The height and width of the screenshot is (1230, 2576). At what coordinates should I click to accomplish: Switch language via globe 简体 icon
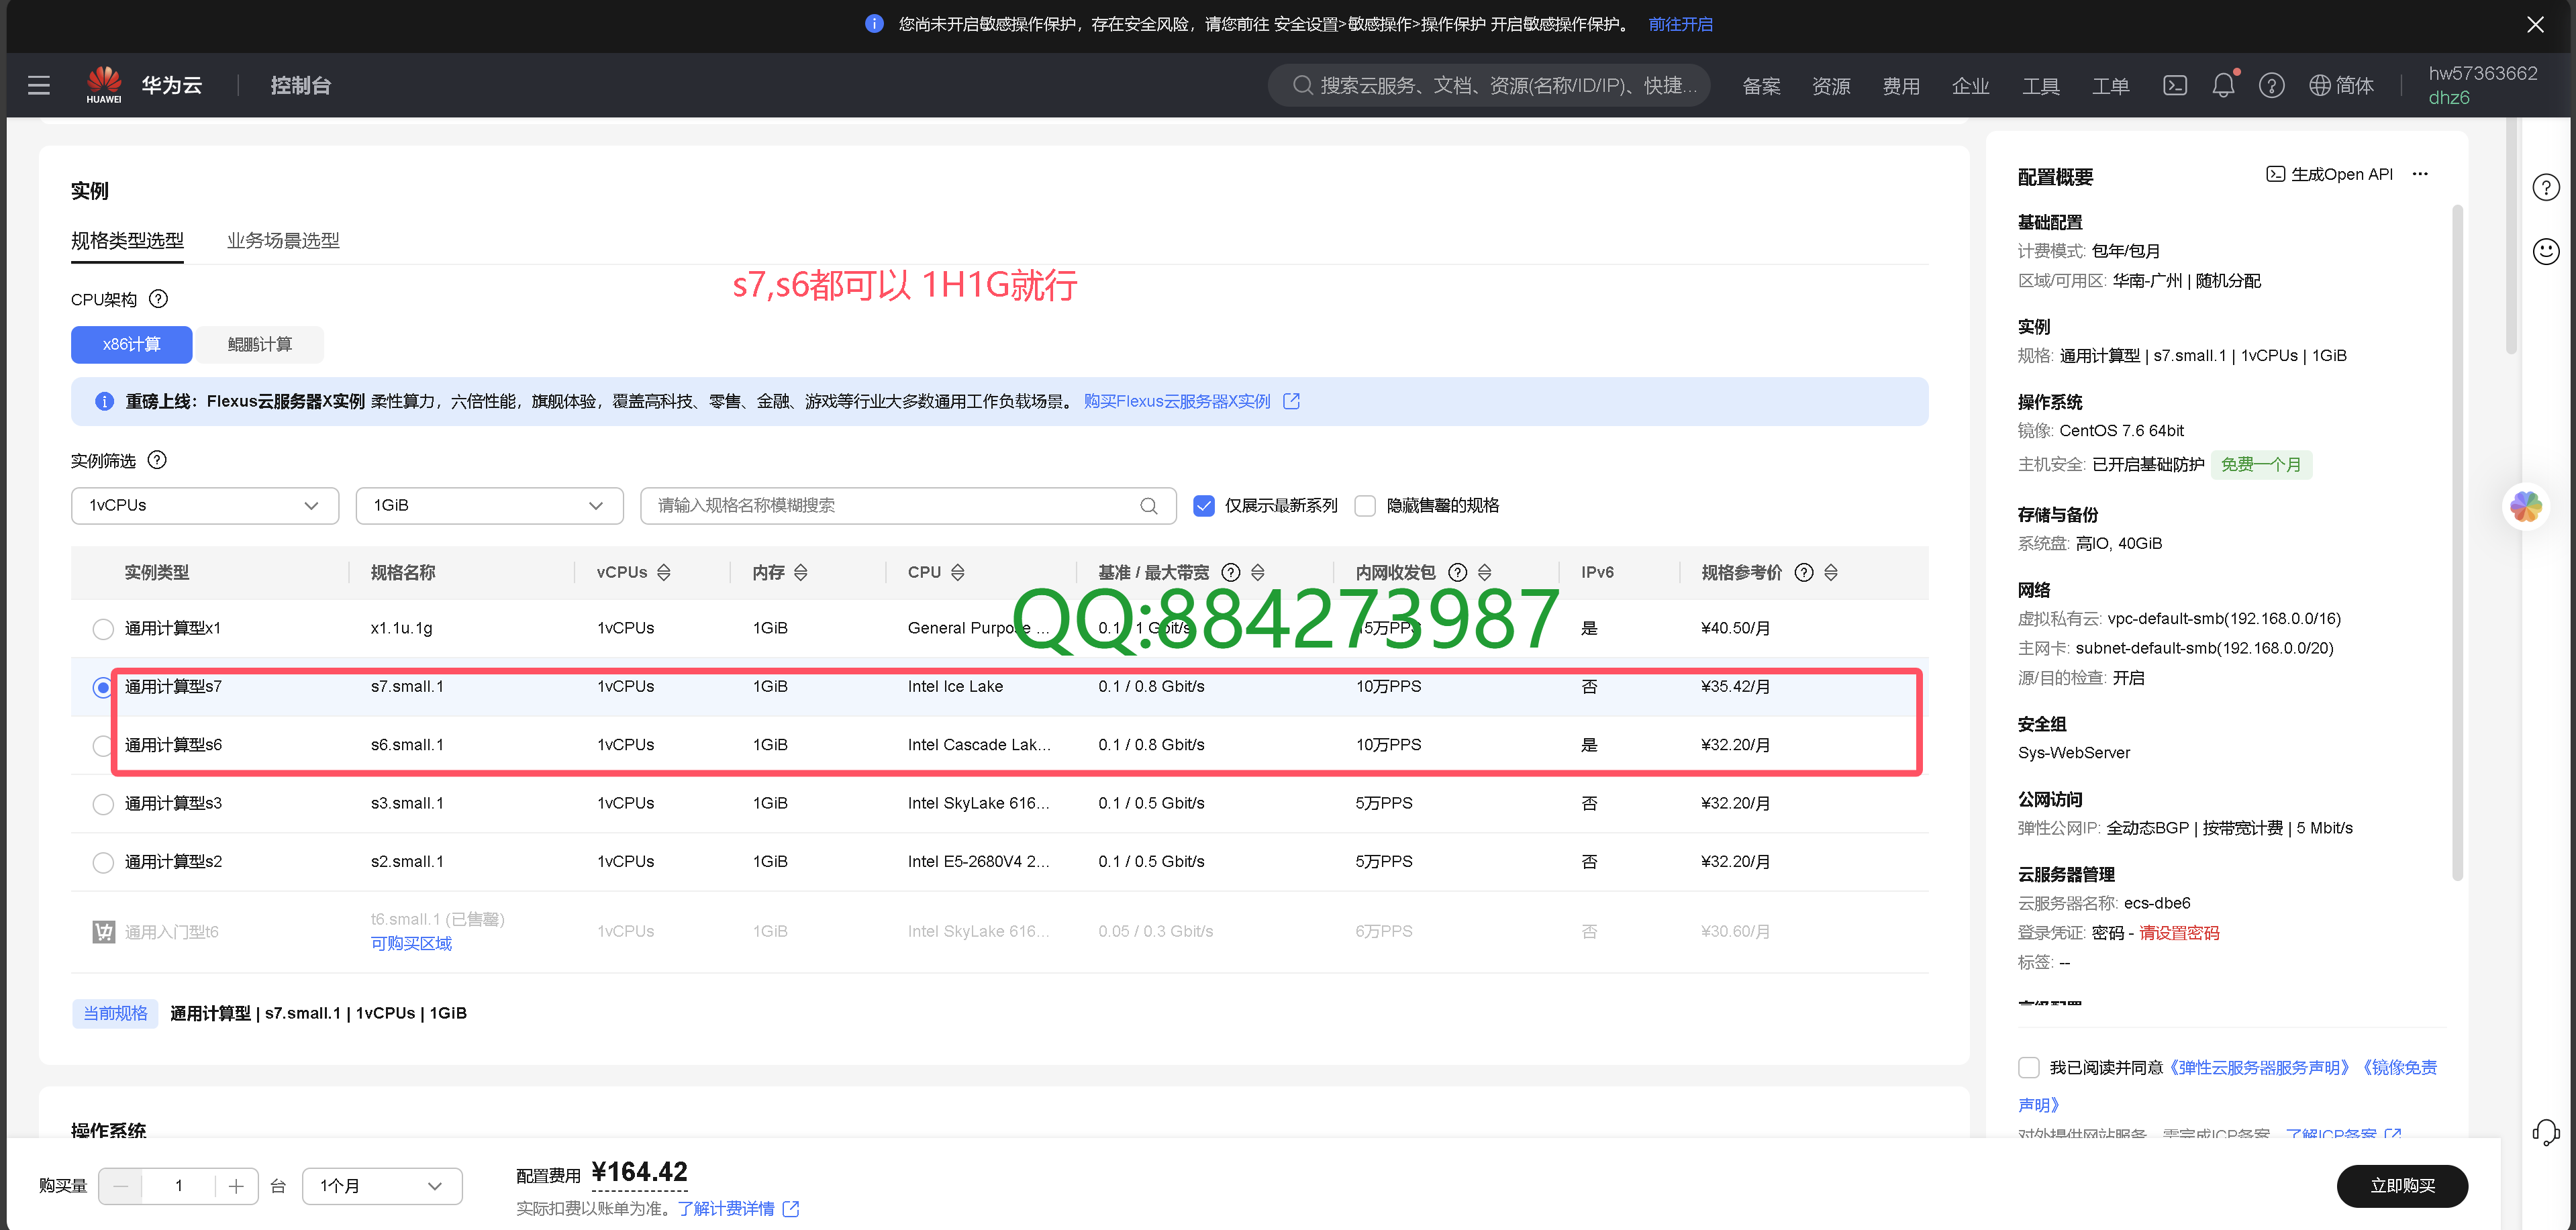coord(2341,85)
